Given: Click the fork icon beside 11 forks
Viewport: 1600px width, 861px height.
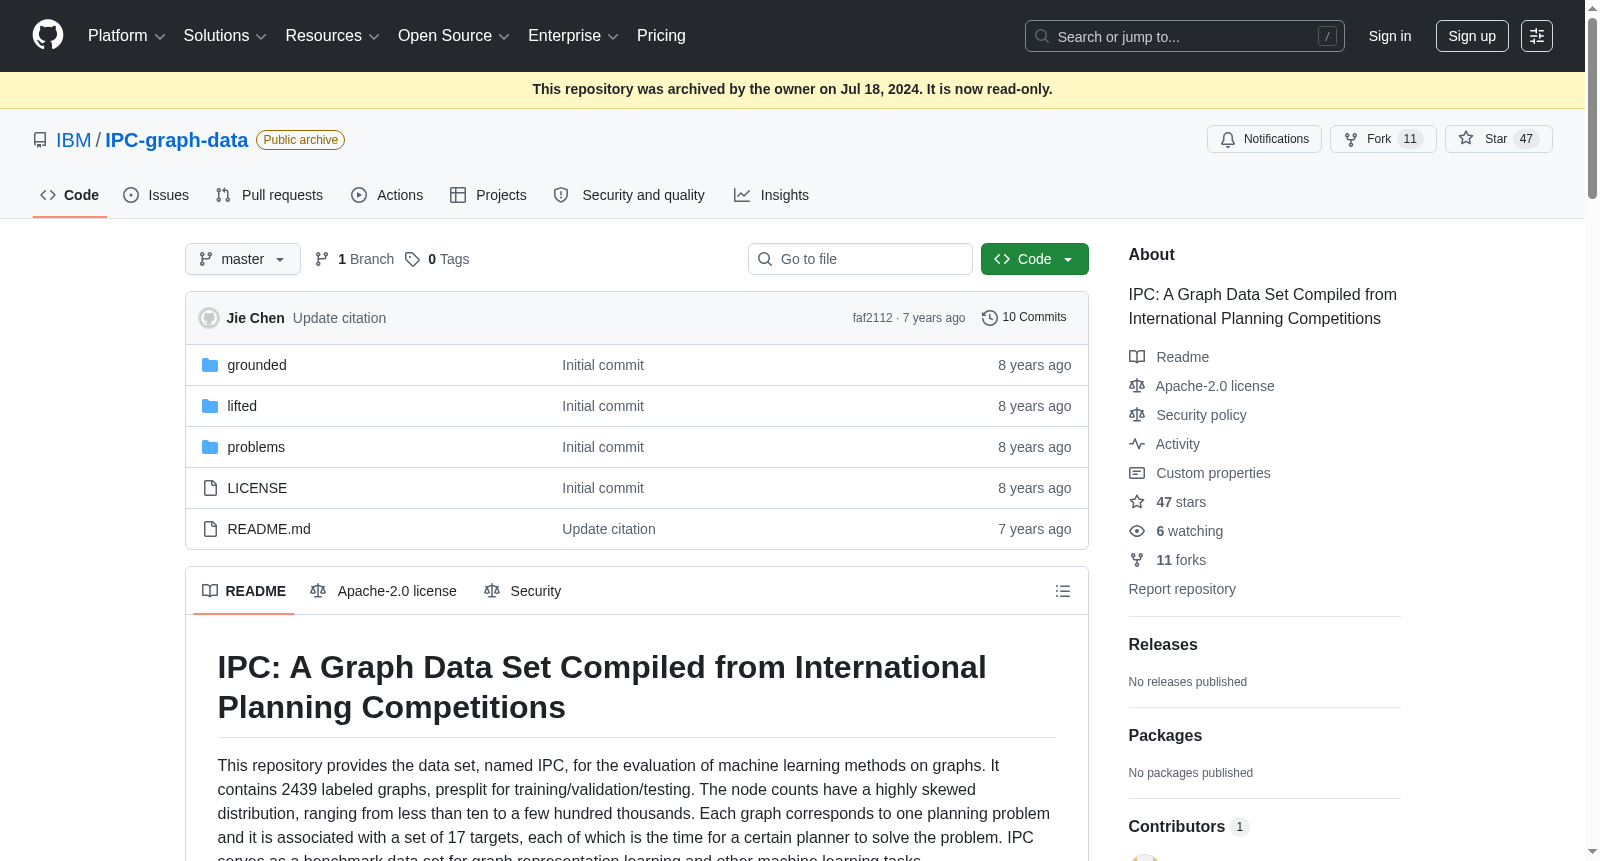Looking at the screenshot, I should pos(1137,560).
